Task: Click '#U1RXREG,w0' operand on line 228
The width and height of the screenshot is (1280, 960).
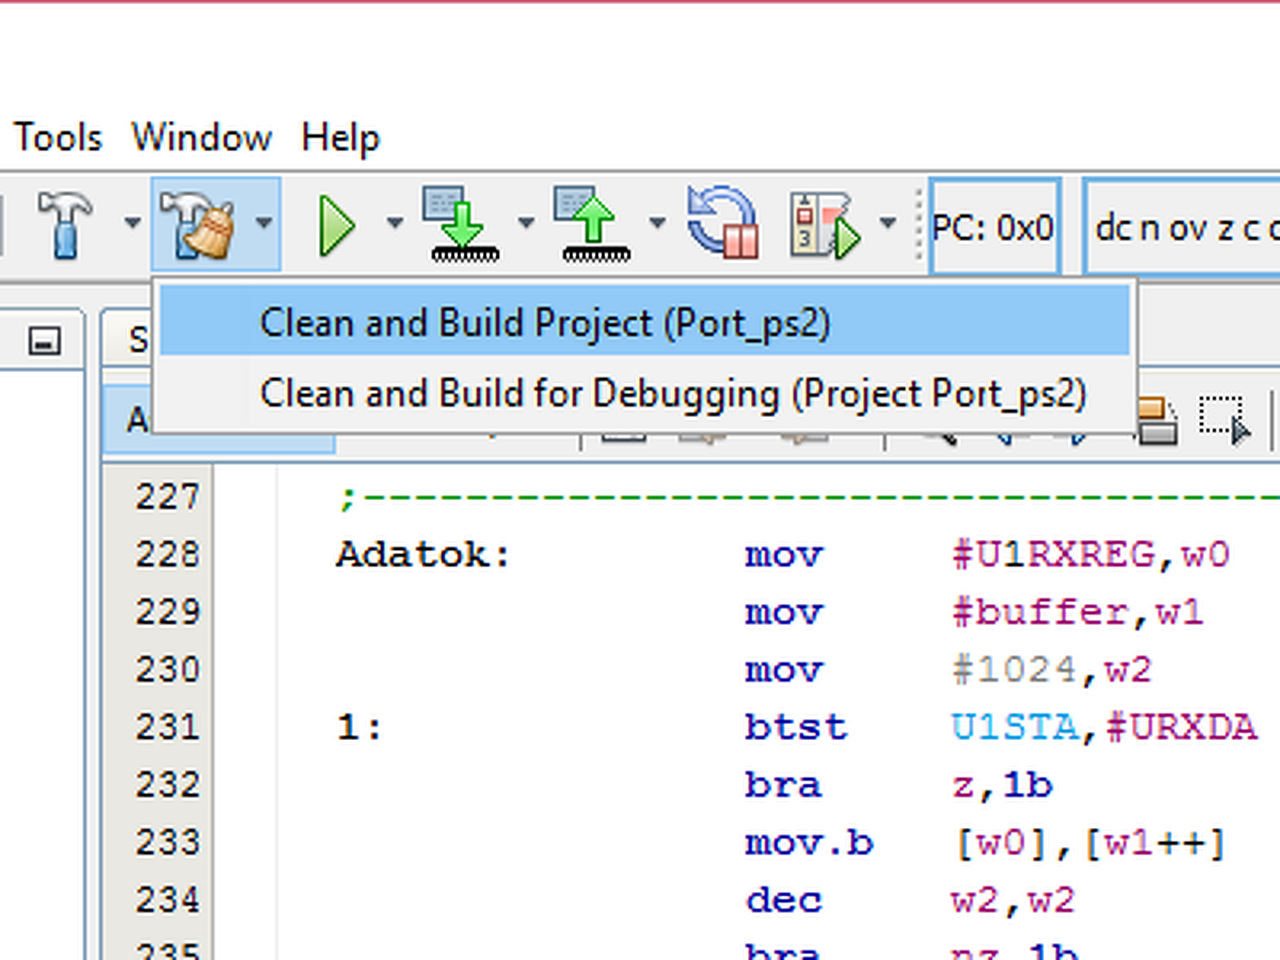Action: coord(1091,554)
